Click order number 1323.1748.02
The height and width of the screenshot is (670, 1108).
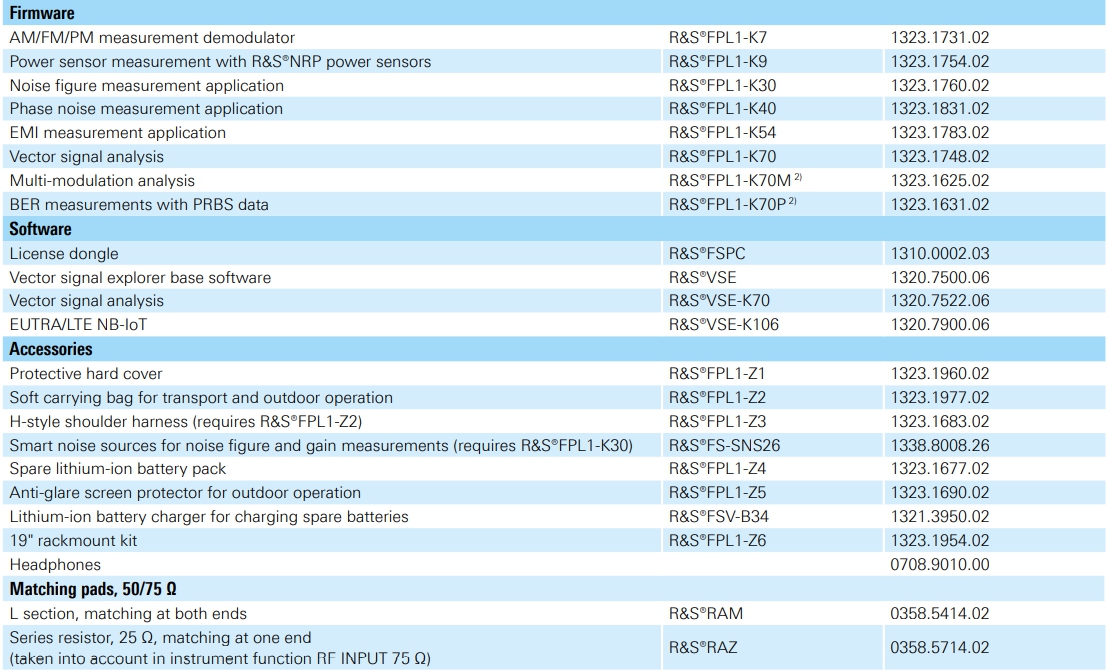coord(940,157)
